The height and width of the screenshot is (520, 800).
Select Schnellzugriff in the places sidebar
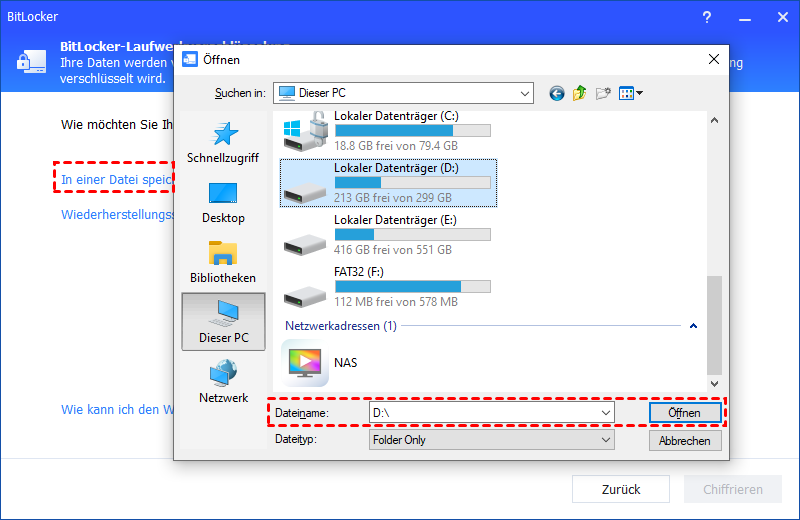[223, 142]
